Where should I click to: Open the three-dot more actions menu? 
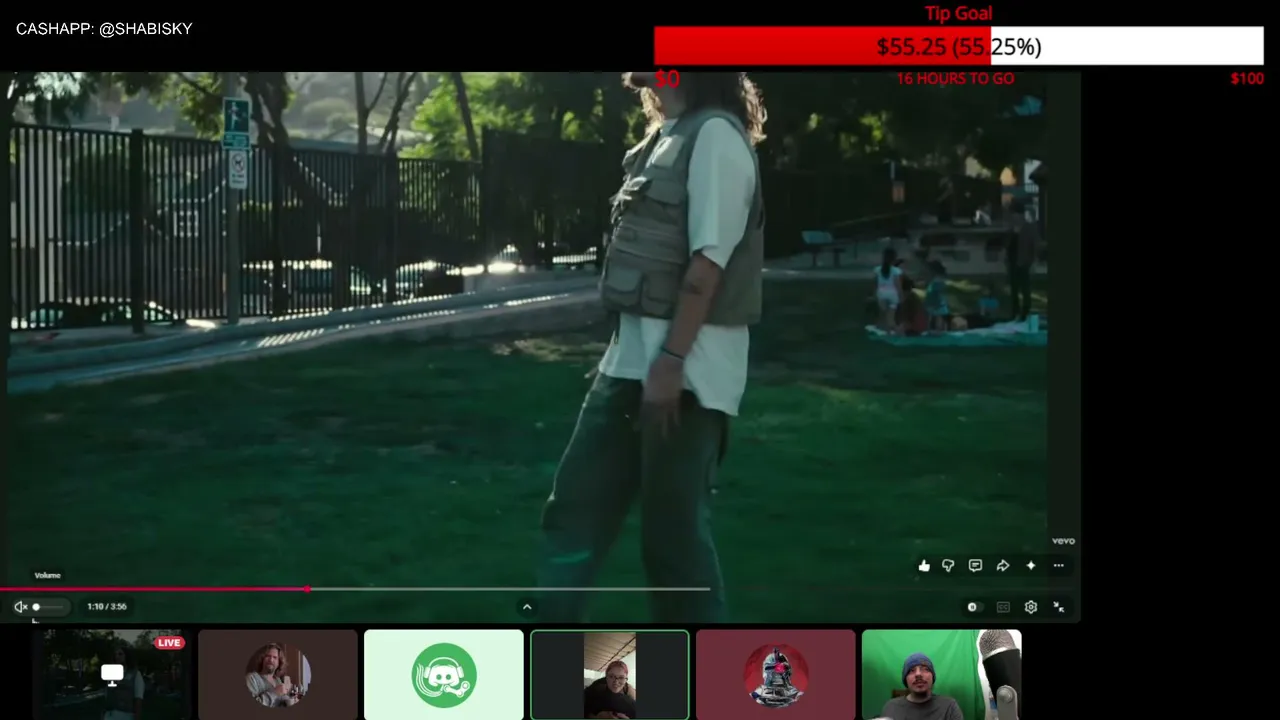point(1058,566)
